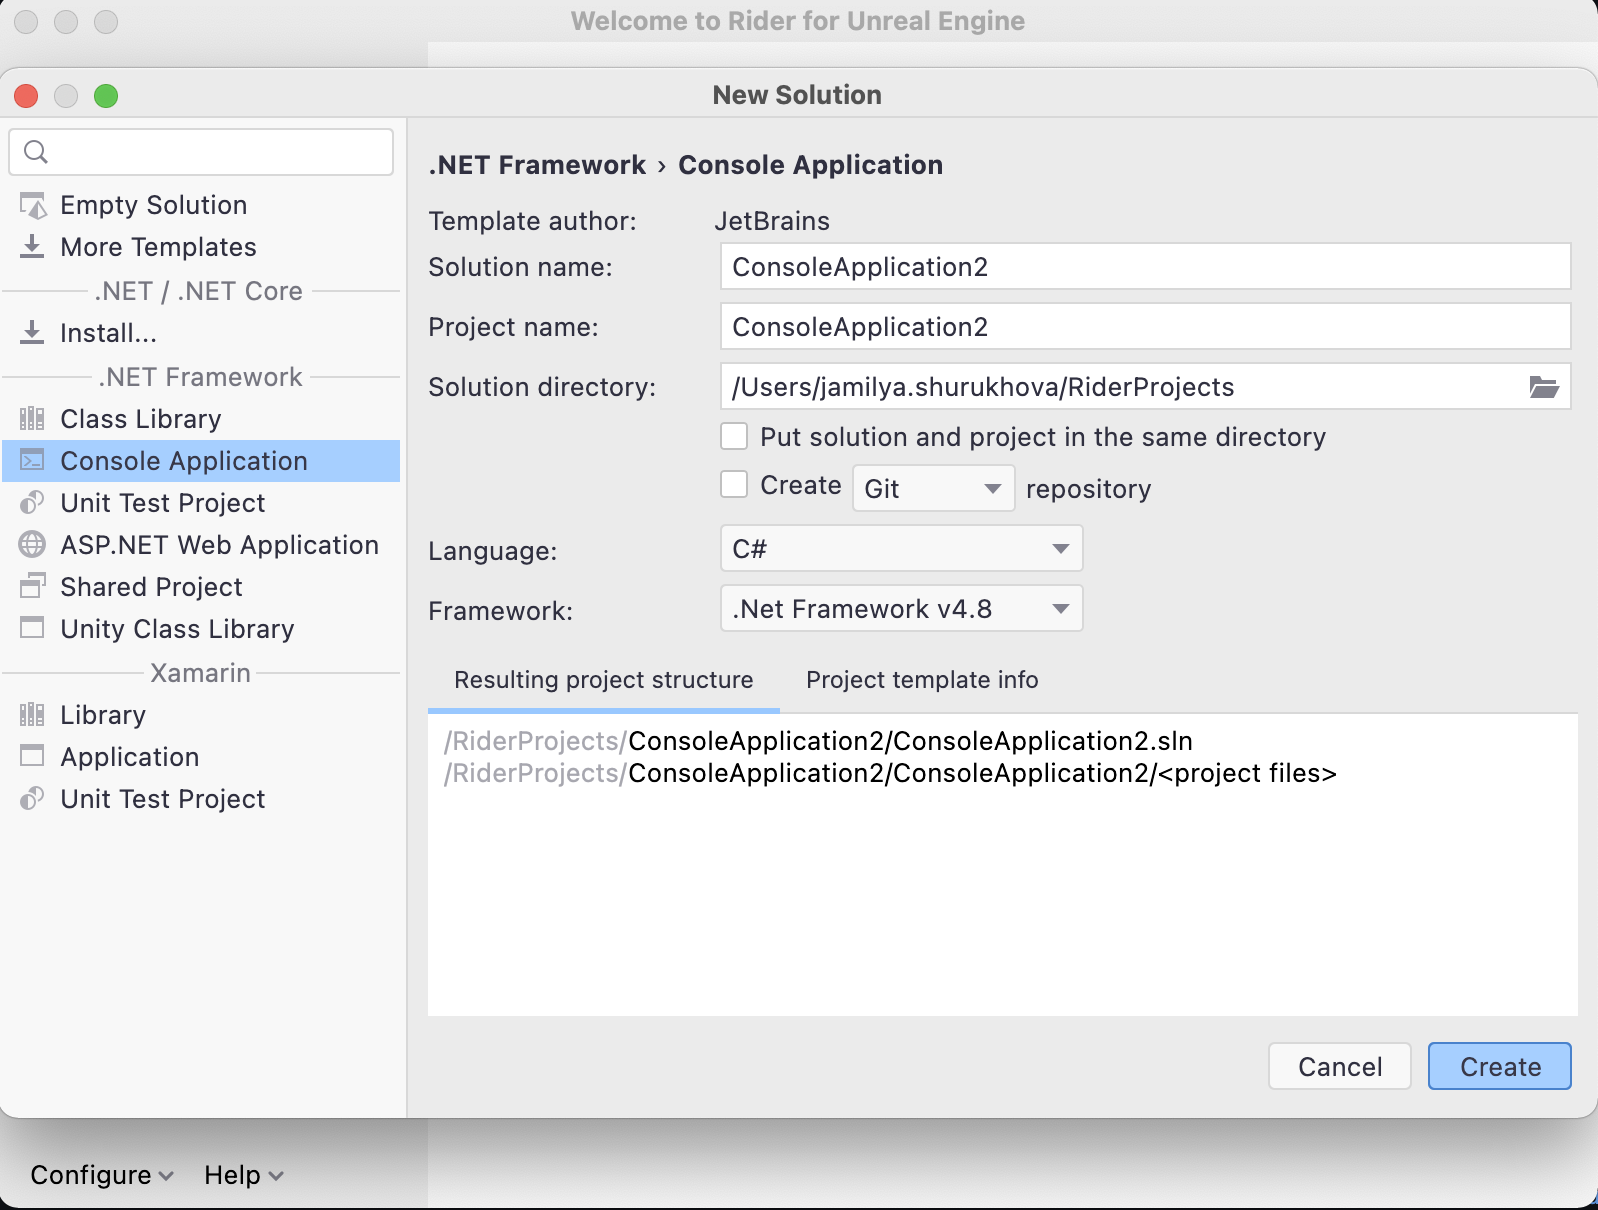The width and height of the screenshot is (1598, 1210).
Task: Expand the Configure menu in Welcome window
Action: pyautogui.click(x=102, y=1175)
